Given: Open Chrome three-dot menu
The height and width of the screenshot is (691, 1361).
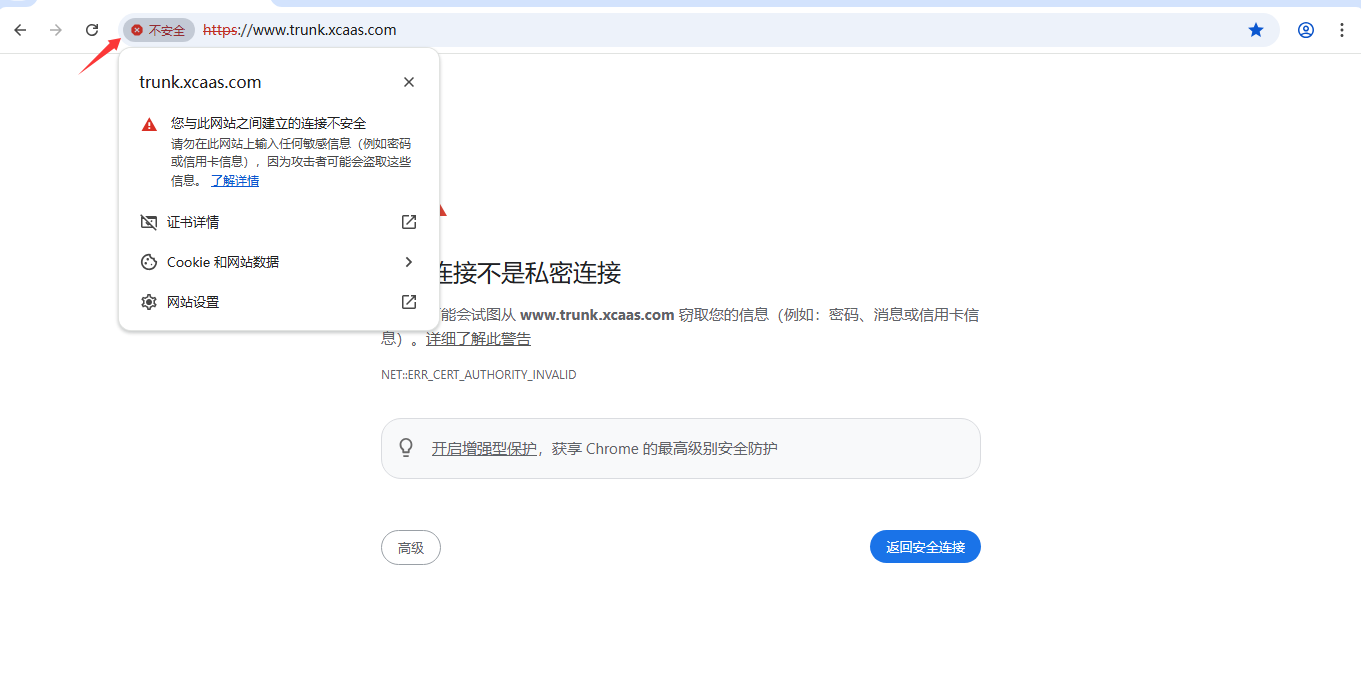Looking at the screenshot, I should [1342, 30].
